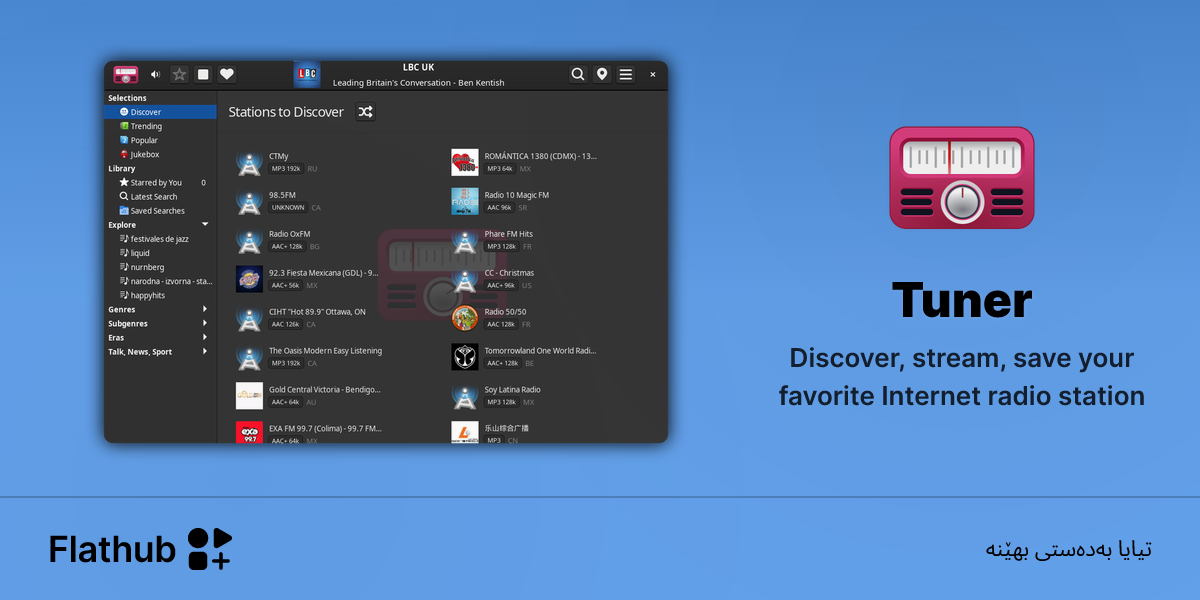Expand the Genres section
The image size is (1200, 600).
pyautogui.click(x=205, y=309)
